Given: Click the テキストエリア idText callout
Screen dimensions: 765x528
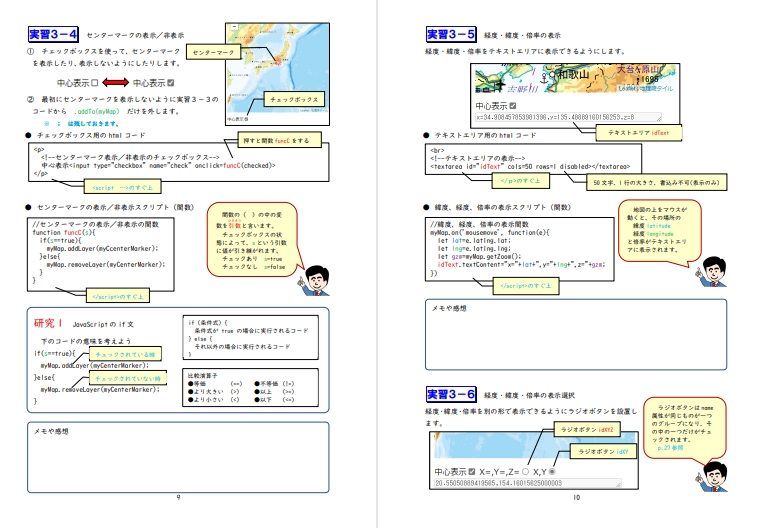Looking at the screenshot, I should coord(639,133).
